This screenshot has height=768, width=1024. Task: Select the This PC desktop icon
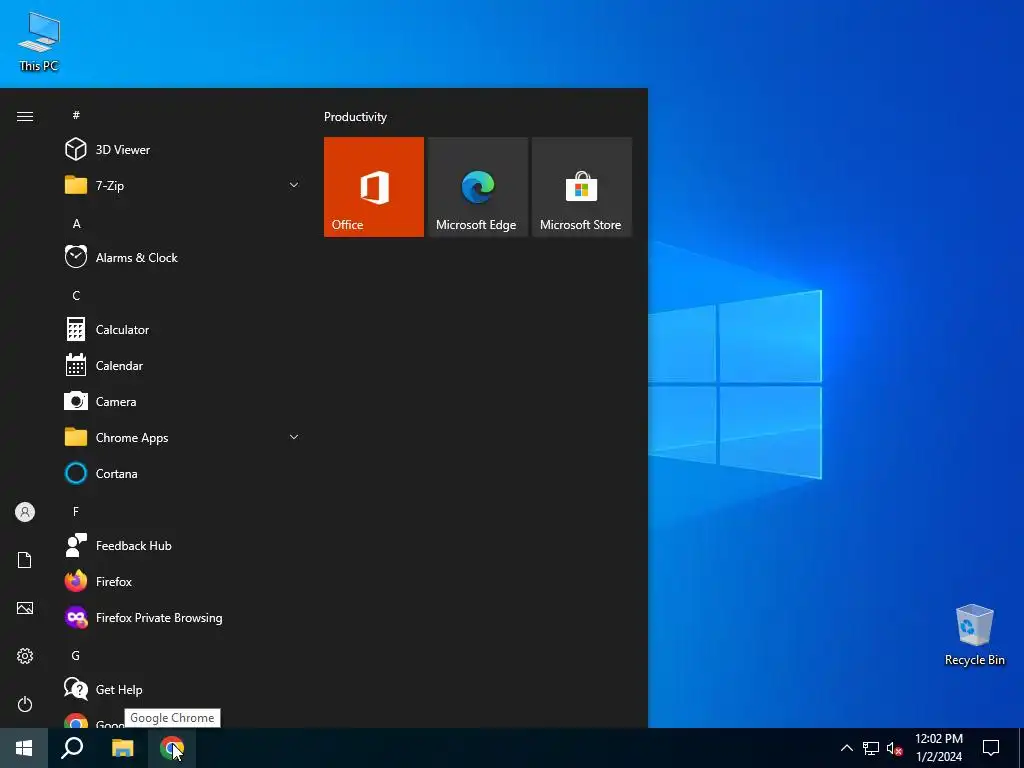click(x=39, y=42)
